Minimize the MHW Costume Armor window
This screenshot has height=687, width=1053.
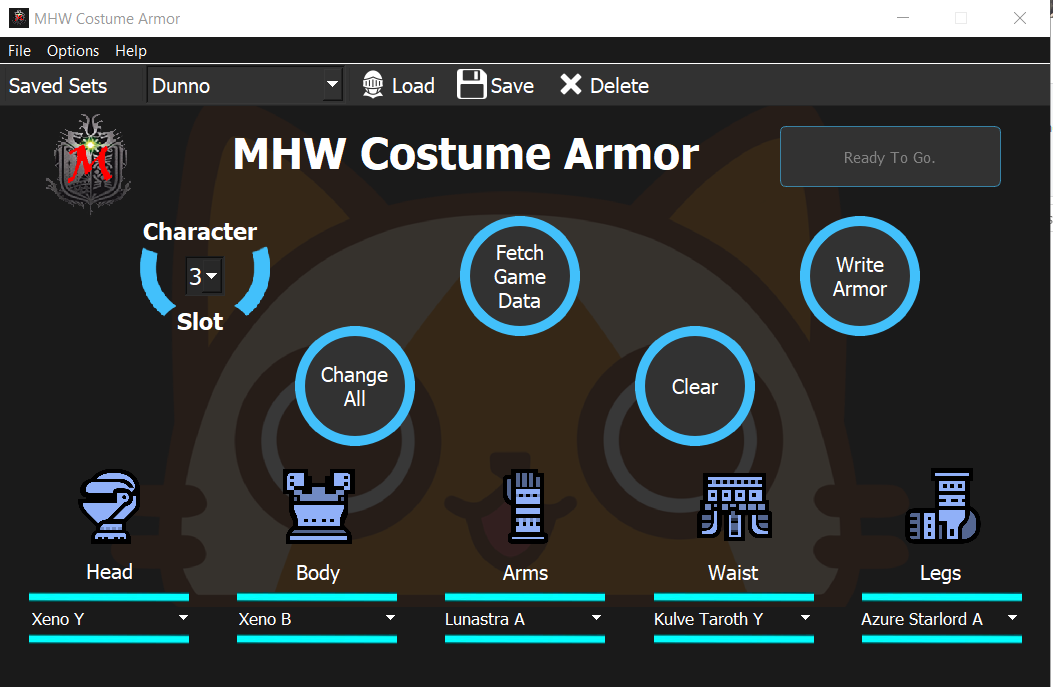tap(903, 18)
